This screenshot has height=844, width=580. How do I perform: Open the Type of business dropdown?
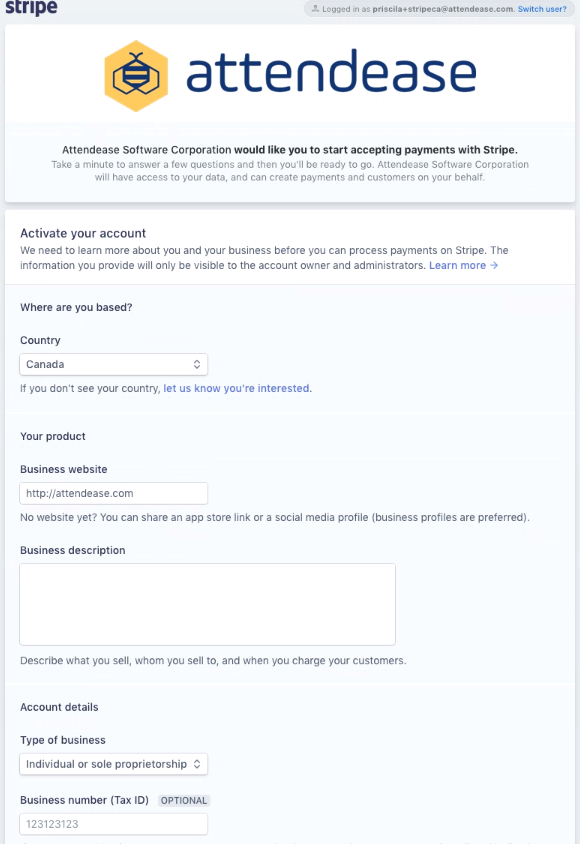click(x=113, y=764)
